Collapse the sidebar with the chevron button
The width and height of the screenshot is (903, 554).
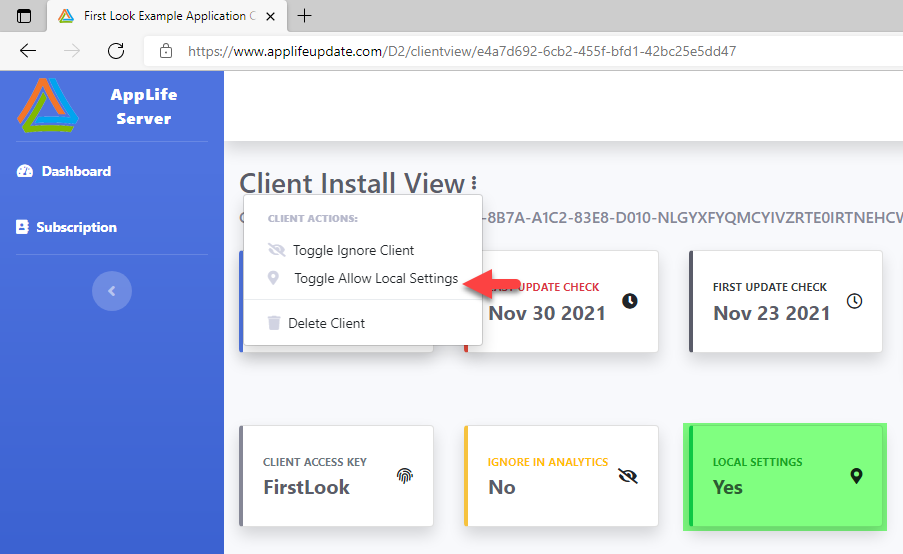[112, 291]
